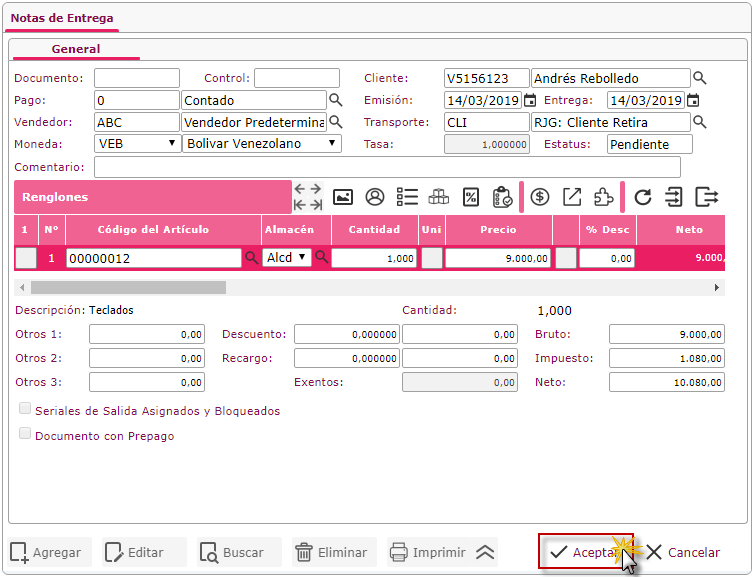Open the Emisión date calendar picker
Viewport: 755px width, 577px height.
pyautogui.click(x=530, y=100)
